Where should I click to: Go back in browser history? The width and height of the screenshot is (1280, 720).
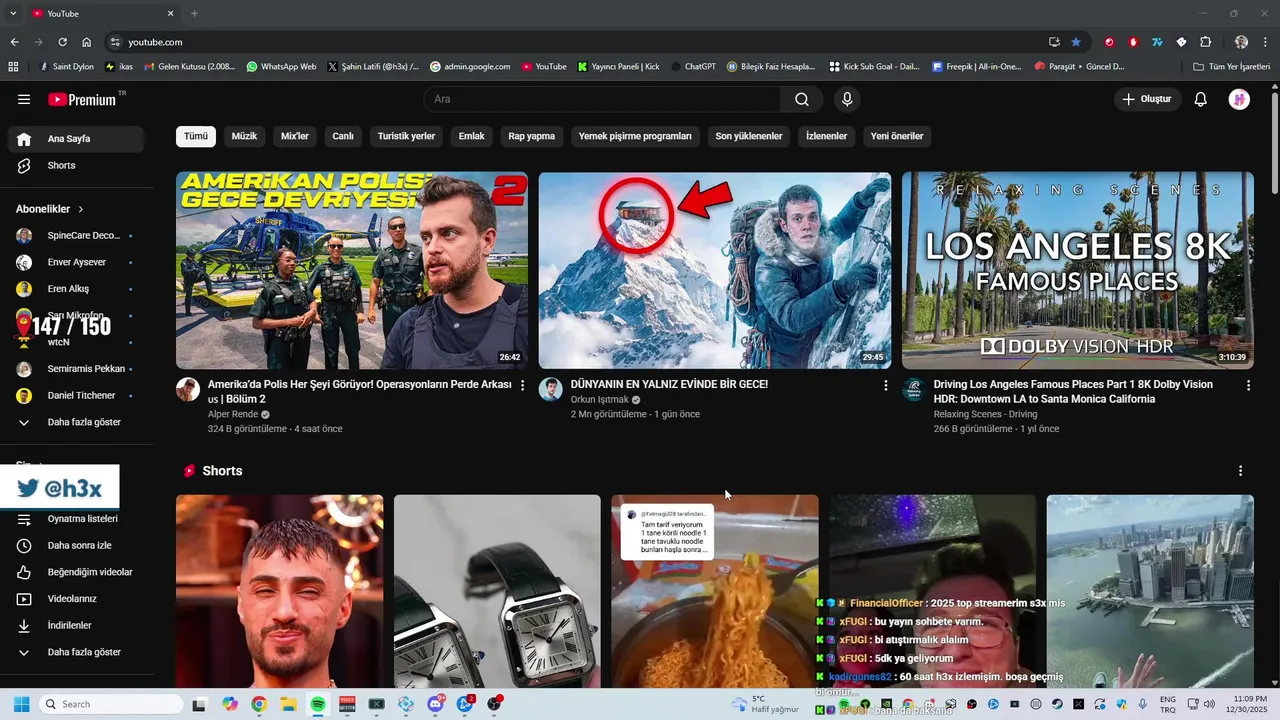[x=15, y=42]
